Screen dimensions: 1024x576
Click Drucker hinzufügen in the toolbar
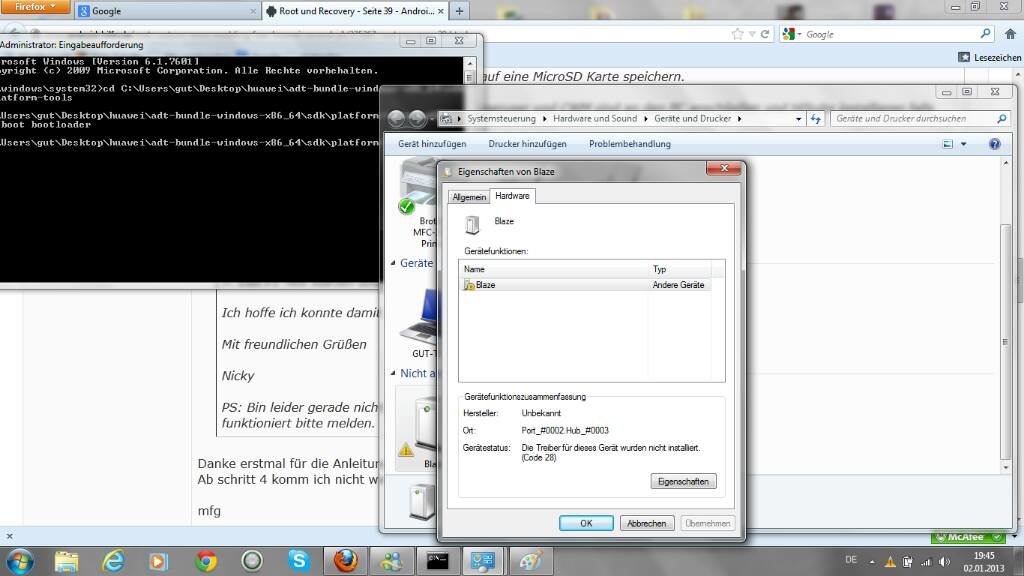527,144
